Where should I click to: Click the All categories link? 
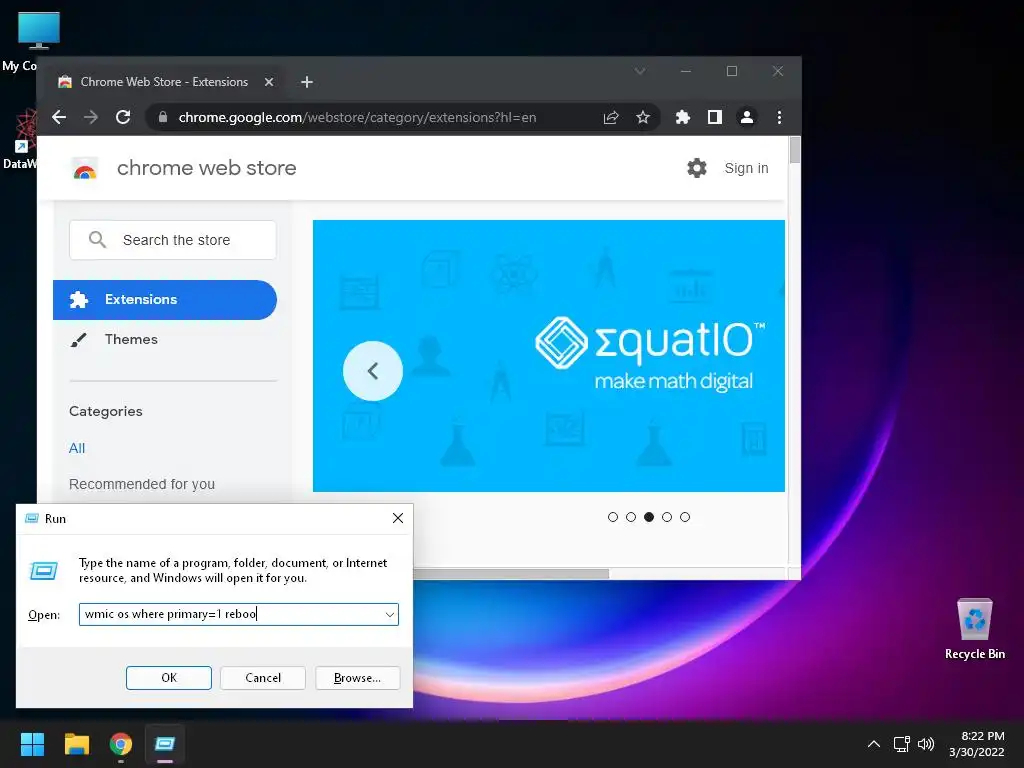point(77,448)
